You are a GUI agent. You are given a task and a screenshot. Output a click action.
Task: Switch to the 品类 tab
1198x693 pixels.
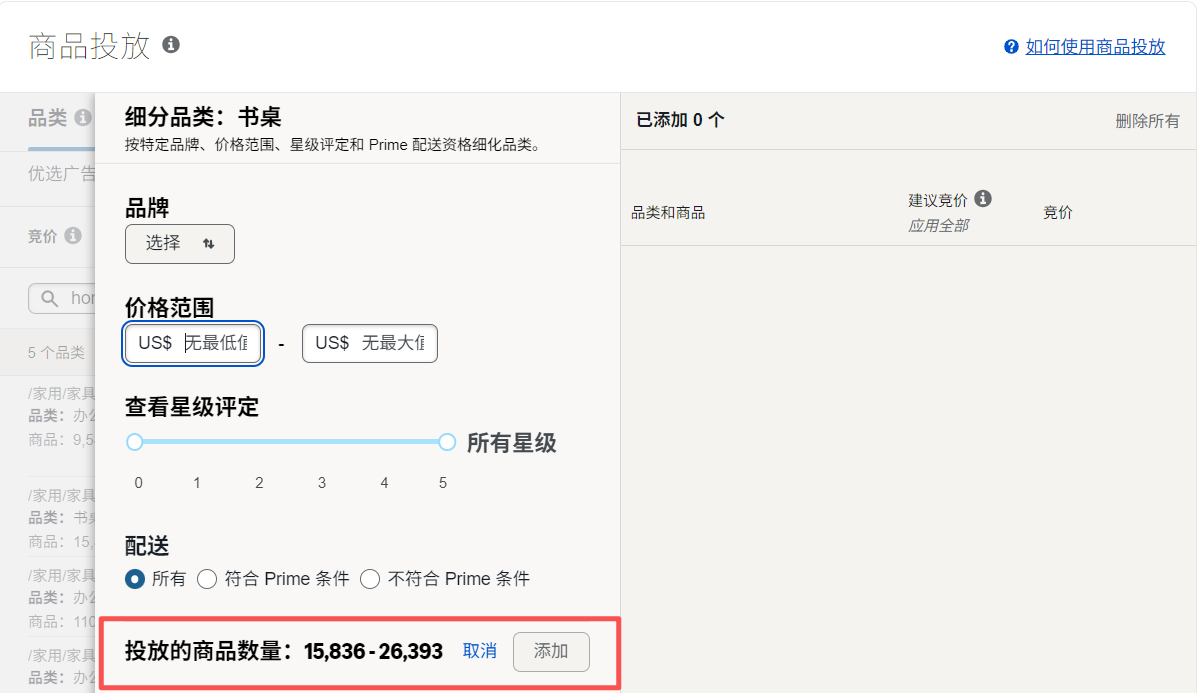pyautogui.click(x=47, y=119)
